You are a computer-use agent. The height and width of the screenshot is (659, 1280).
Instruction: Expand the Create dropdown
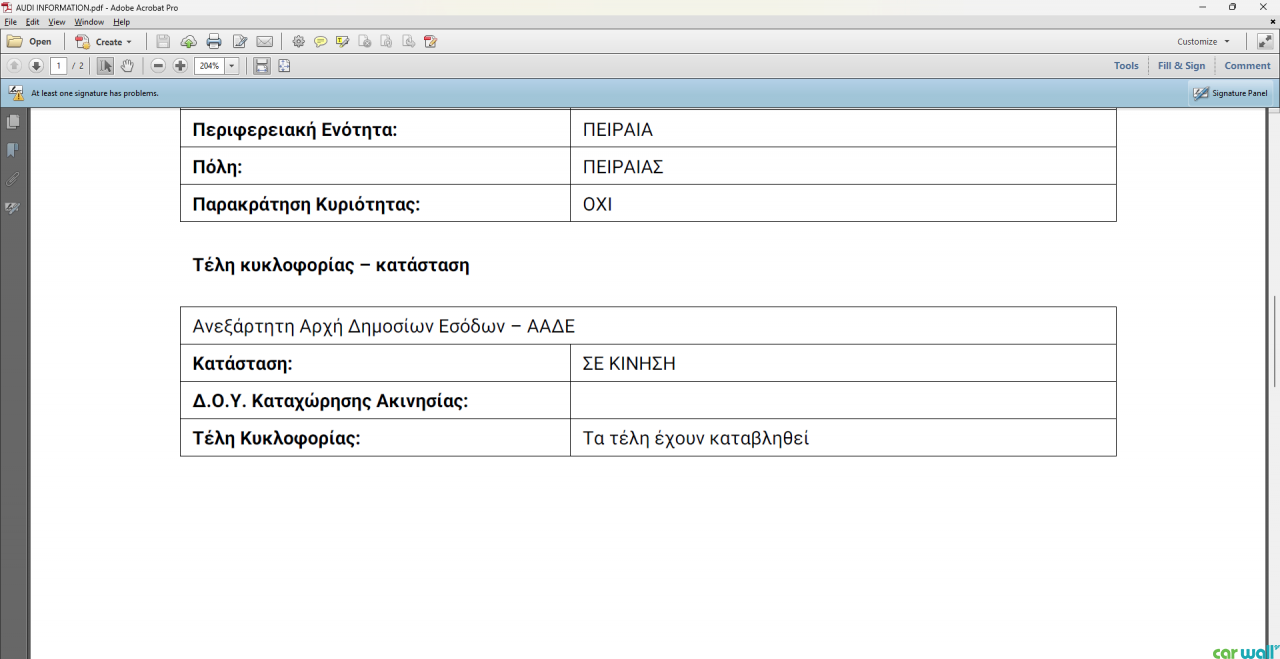click(x=103, y=42)
